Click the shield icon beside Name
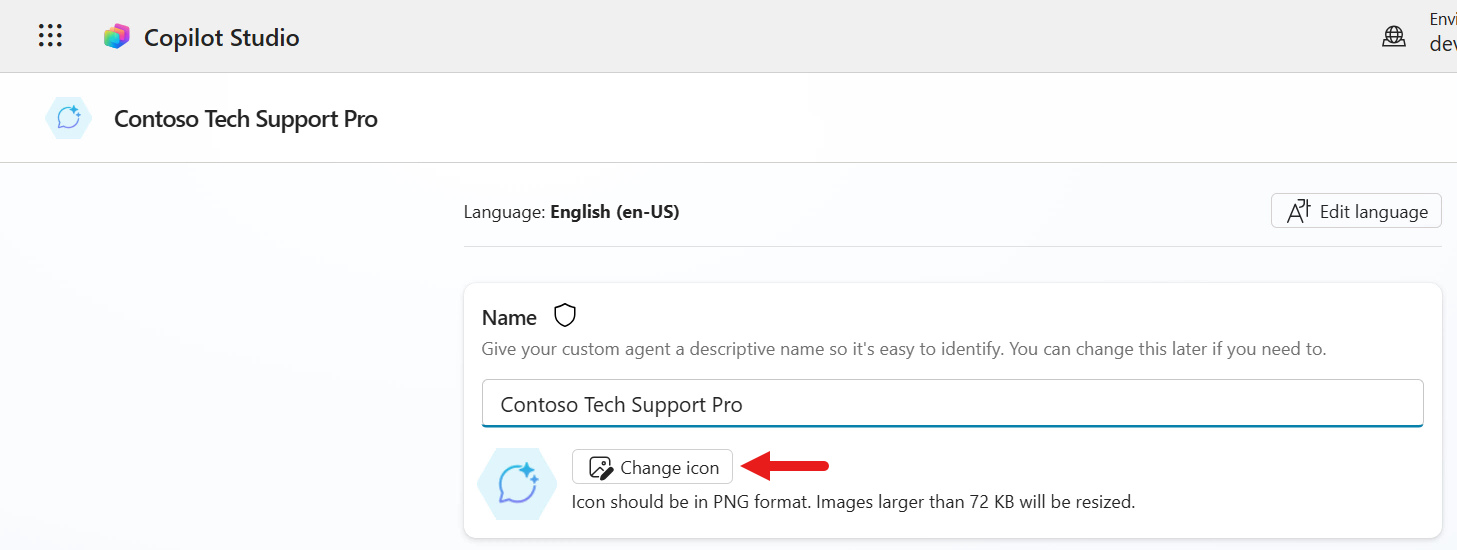This screenshot has height=550, width=1457. pyautogui.click(x=566, y=316)
